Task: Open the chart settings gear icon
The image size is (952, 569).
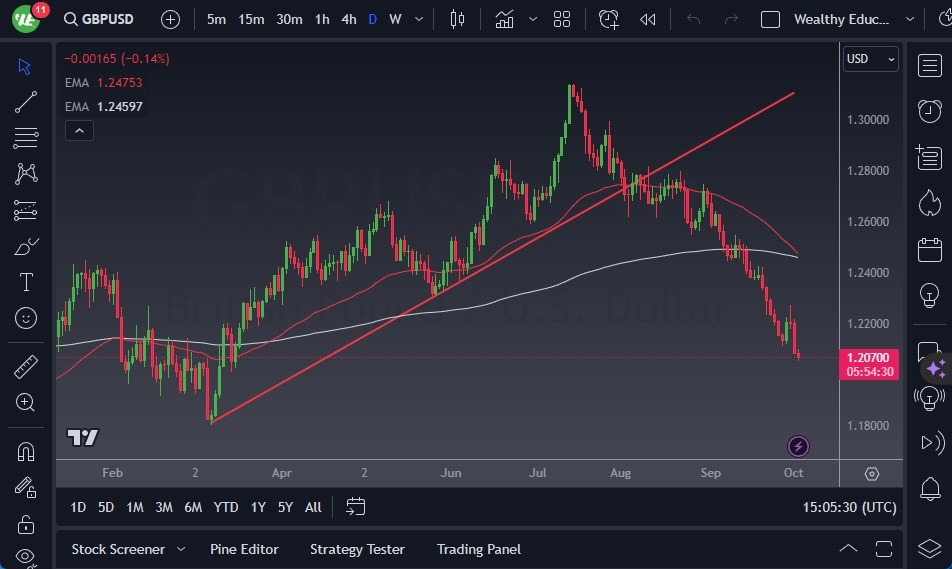Action: pyautogui.click(x=872, y=473)
